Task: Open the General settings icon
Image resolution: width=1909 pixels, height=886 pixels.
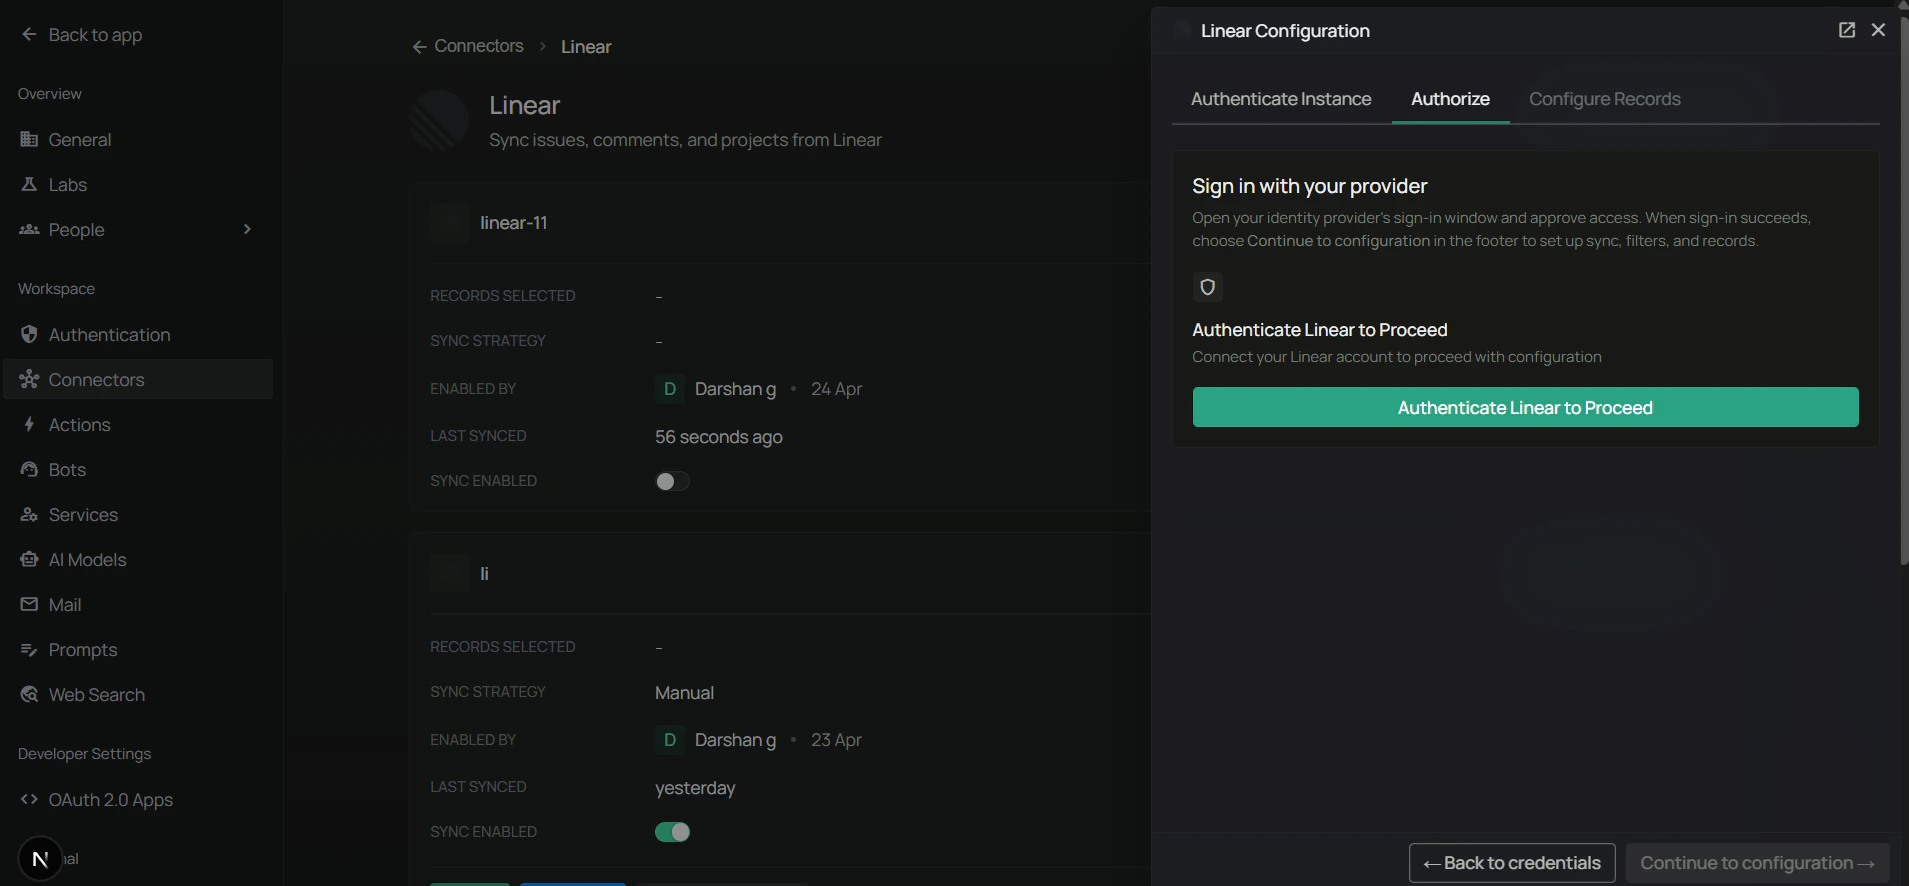Action: (29, 139)
